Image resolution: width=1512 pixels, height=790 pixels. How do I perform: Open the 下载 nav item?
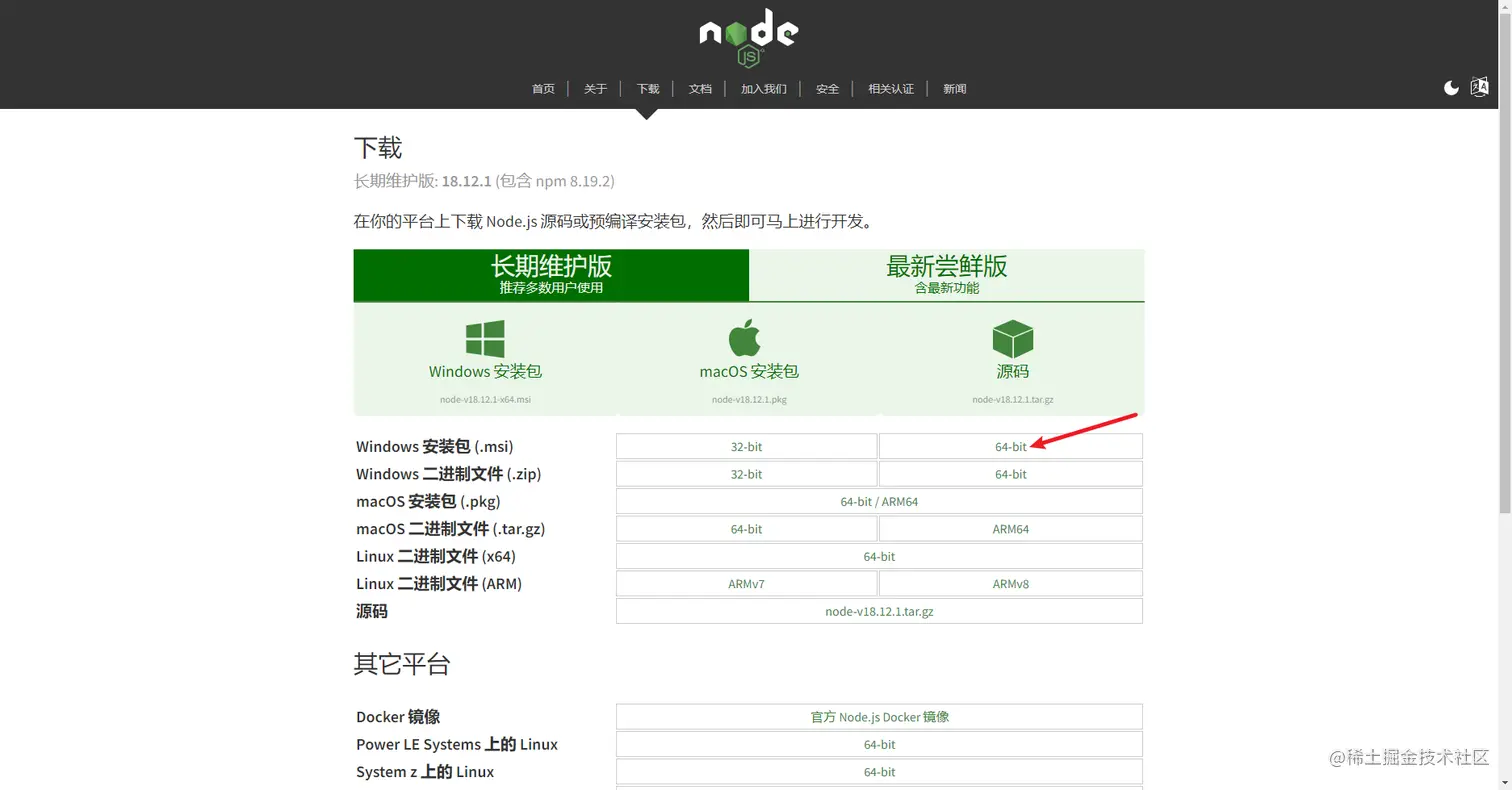coord(647,89)
